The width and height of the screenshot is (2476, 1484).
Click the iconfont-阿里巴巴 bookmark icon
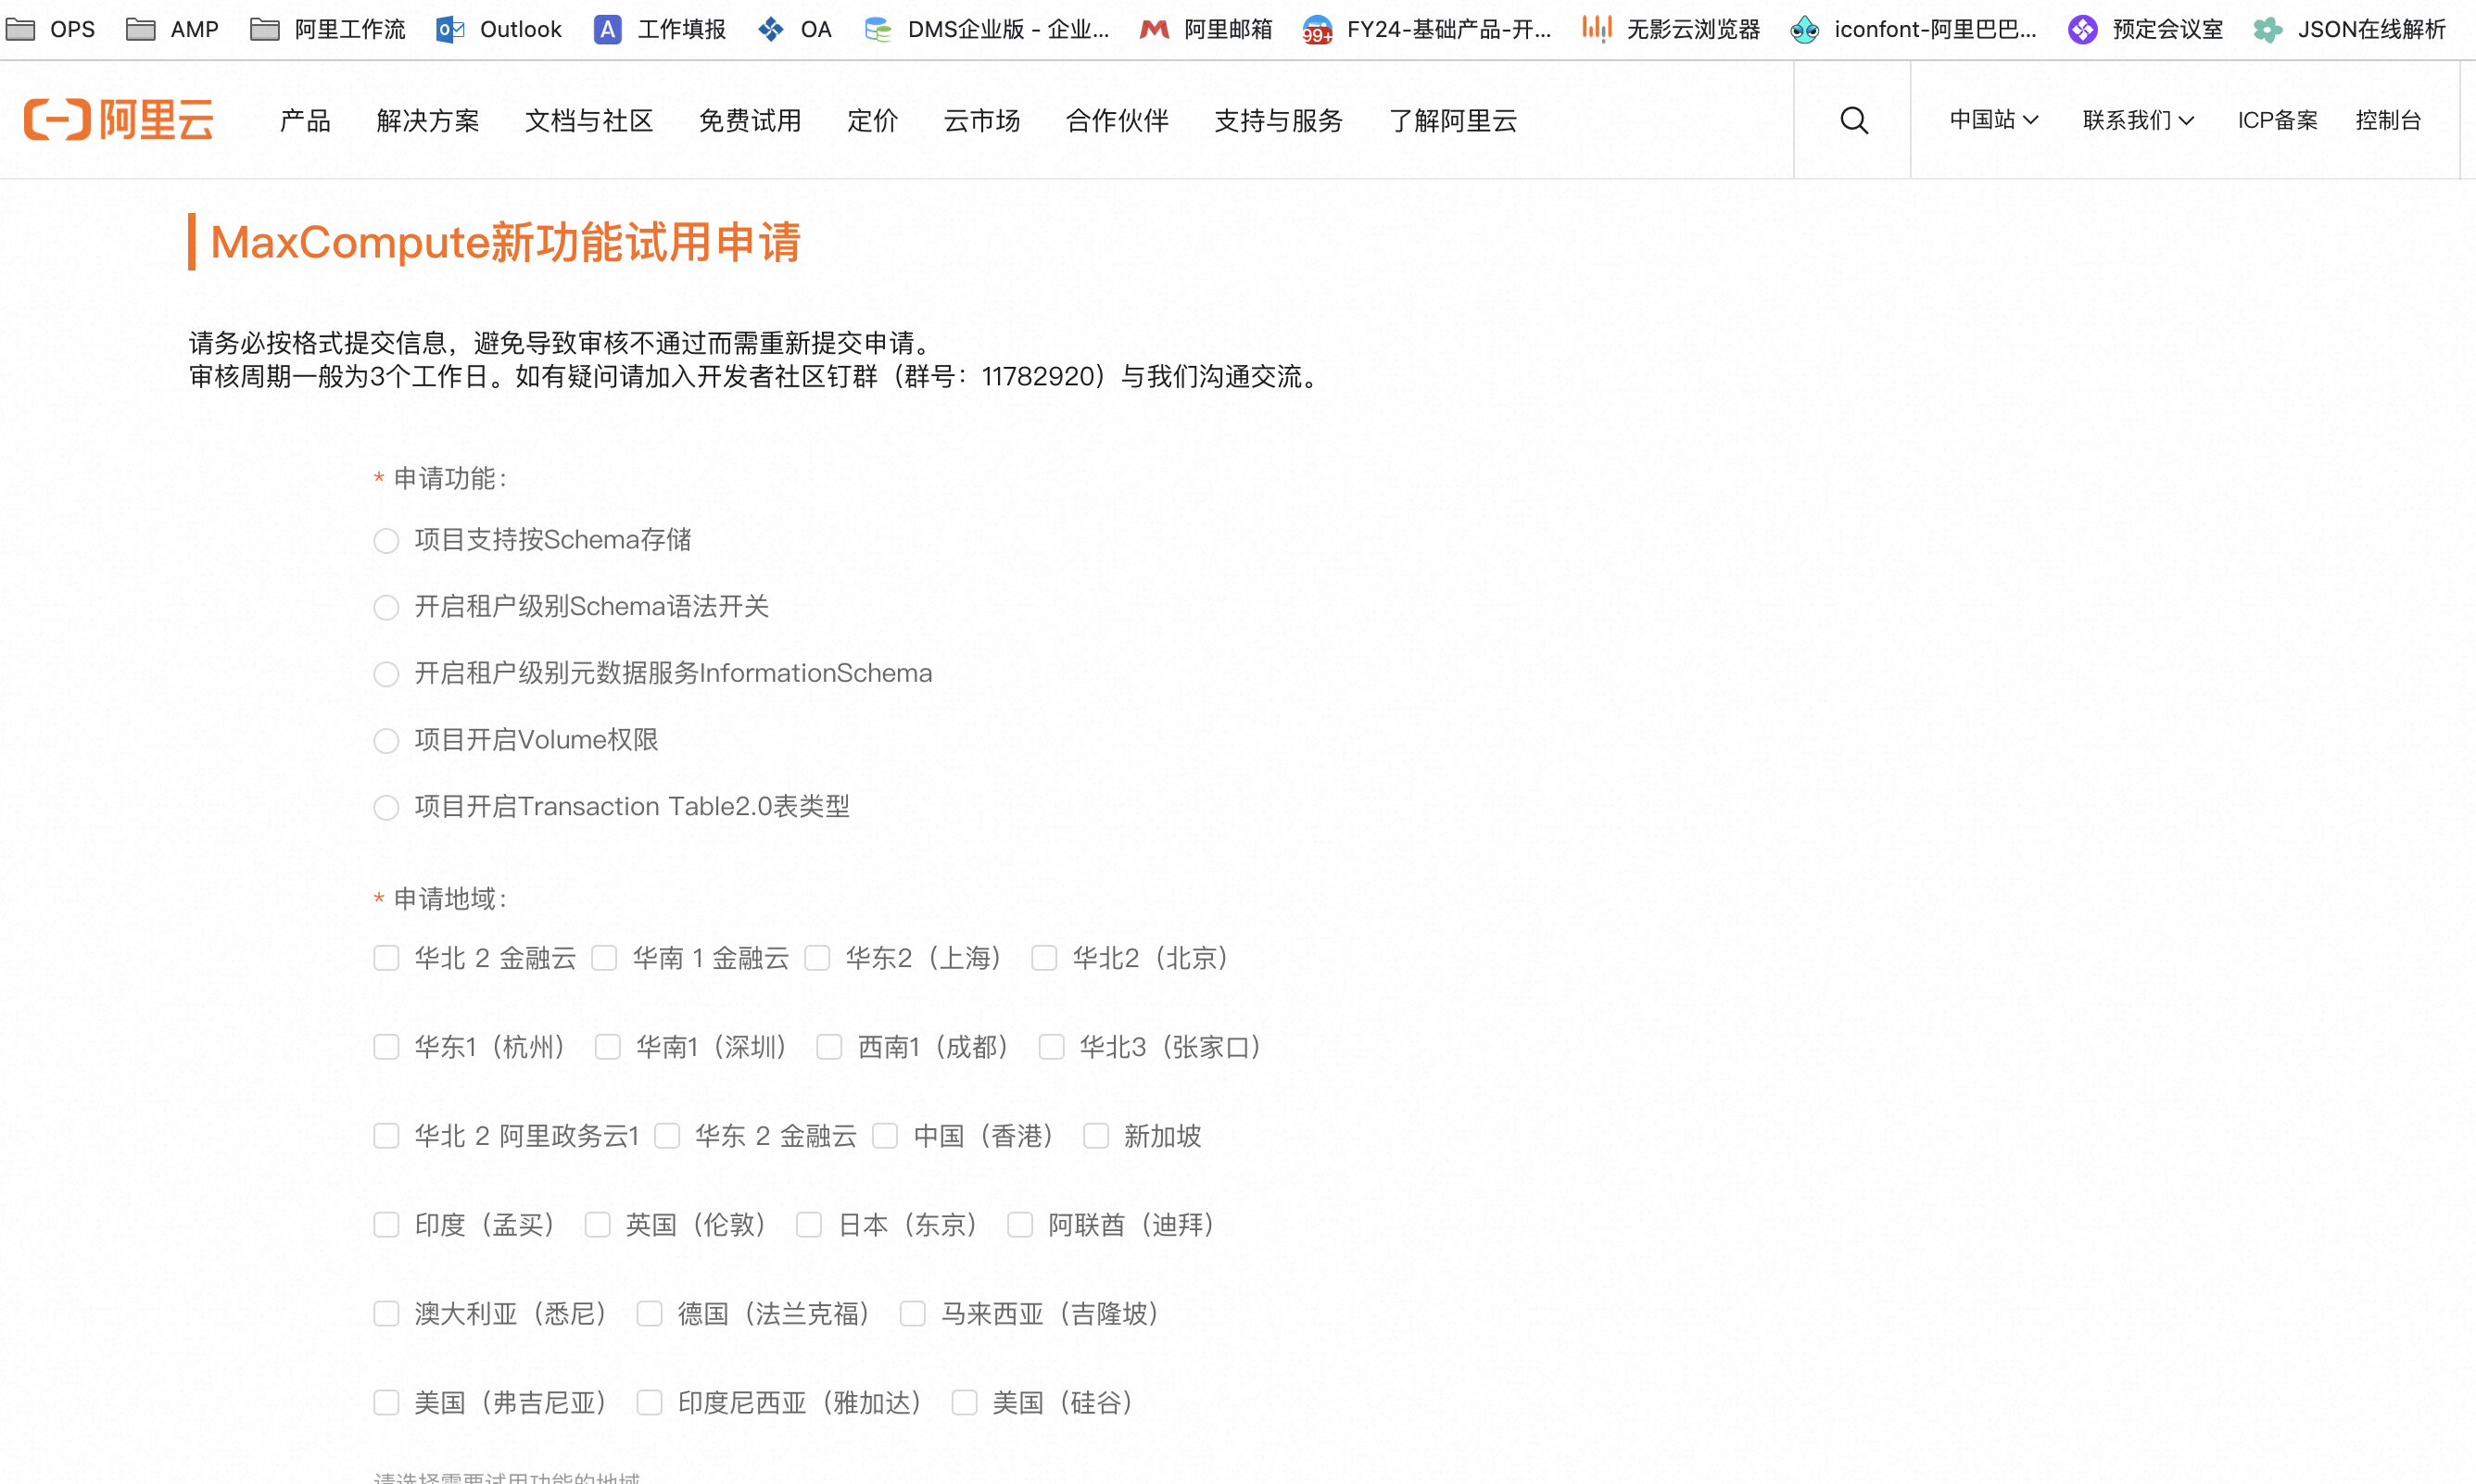1805,29
